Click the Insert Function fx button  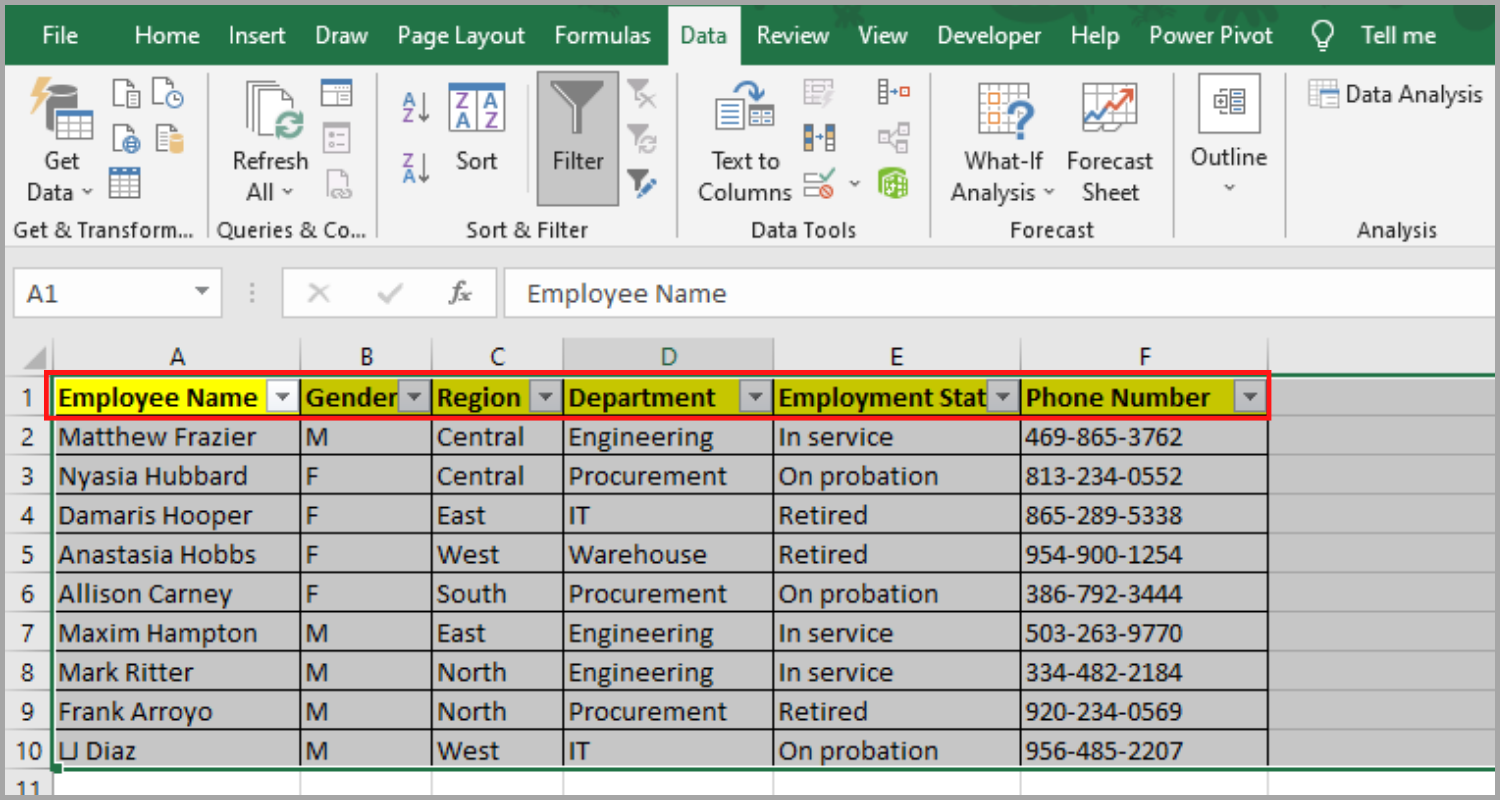point(458,292)
